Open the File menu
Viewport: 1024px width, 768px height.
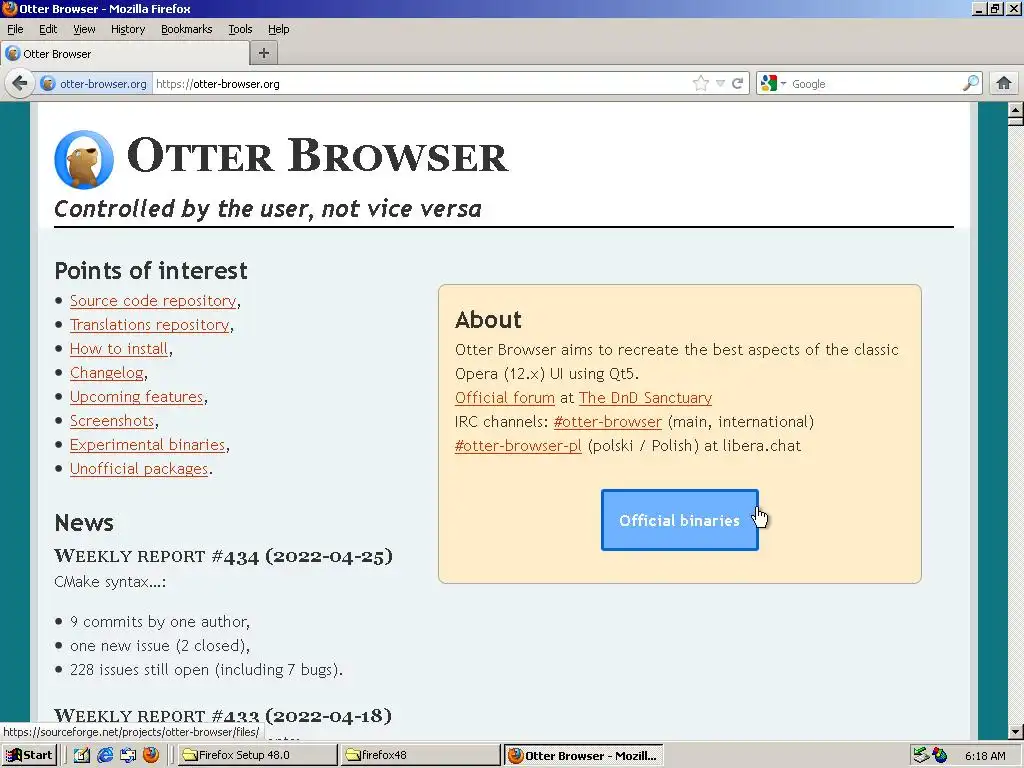click(15, 29)
